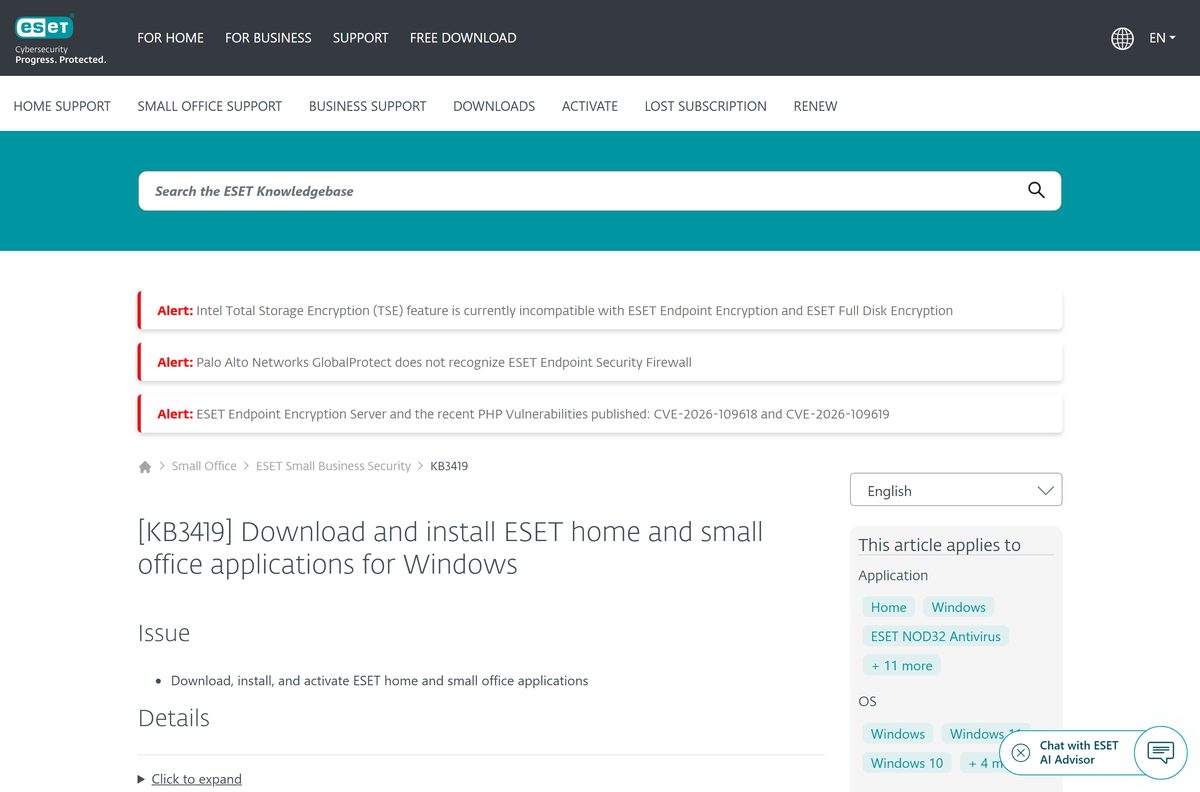Open the DOWNLOADS section
The image size is (1200, 792).
point(494,106)
